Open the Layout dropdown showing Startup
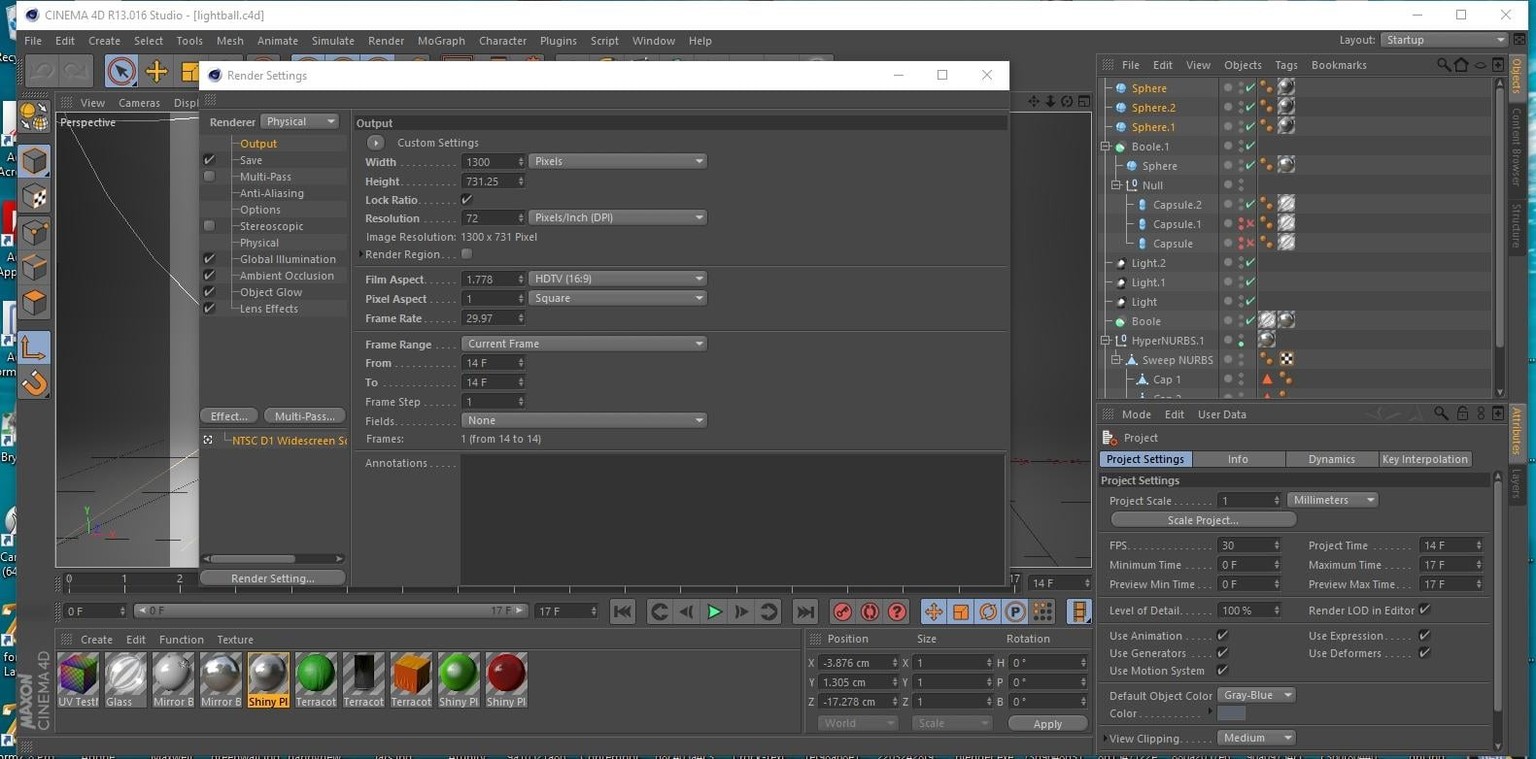Image resolution: width=1536 pixels, height=759 pixels. (1444, 40)
